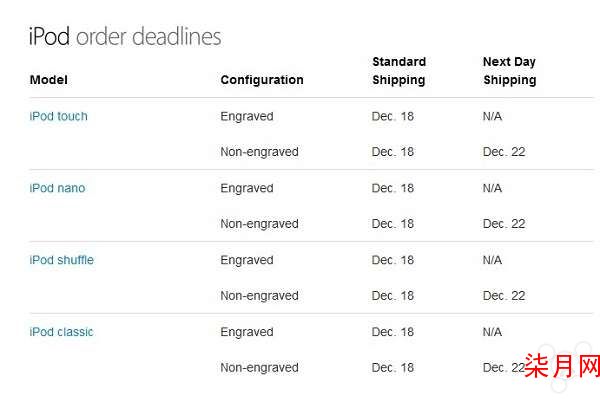Click the red Chinese watermark logo

(562, 366)
